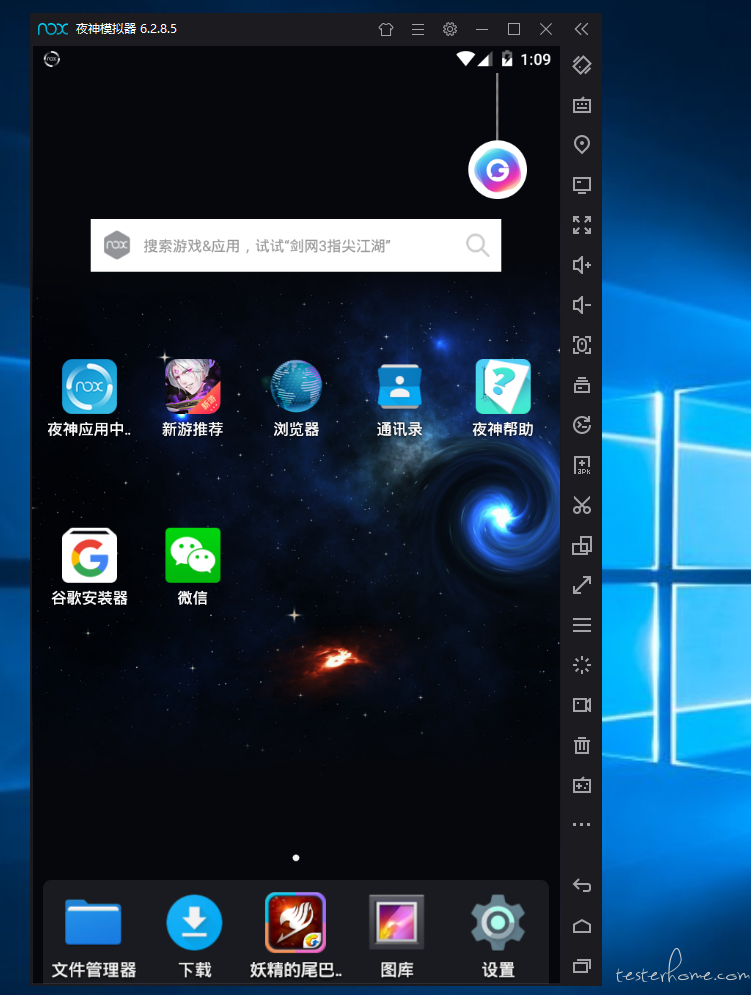The image size is (751, 995).
Task: Click the Nox logo in the window title bar
Action: [53, 29]
